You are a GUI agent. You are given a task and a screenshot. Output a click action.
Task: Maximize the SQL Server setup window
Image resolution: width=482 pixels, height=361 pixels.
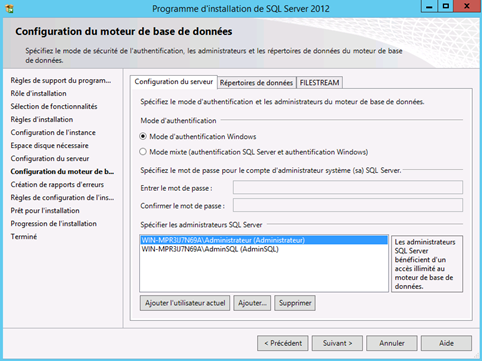446,6
